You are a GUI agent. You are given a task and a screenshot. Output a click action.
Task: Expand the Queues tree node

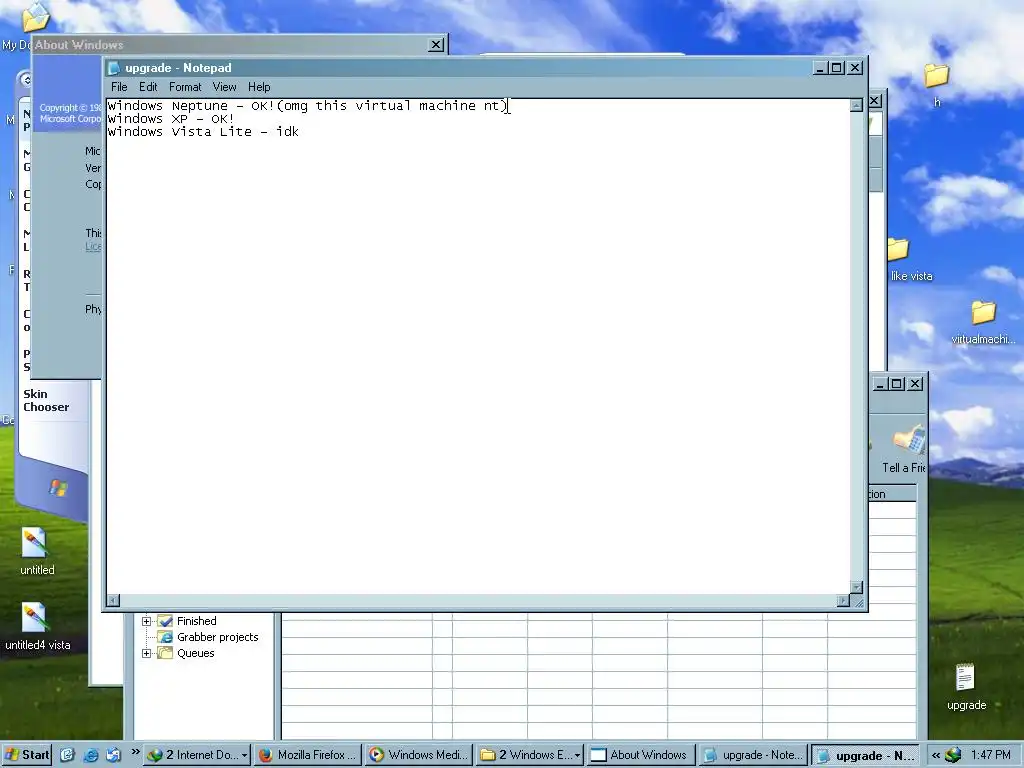(x=146, y=653)
